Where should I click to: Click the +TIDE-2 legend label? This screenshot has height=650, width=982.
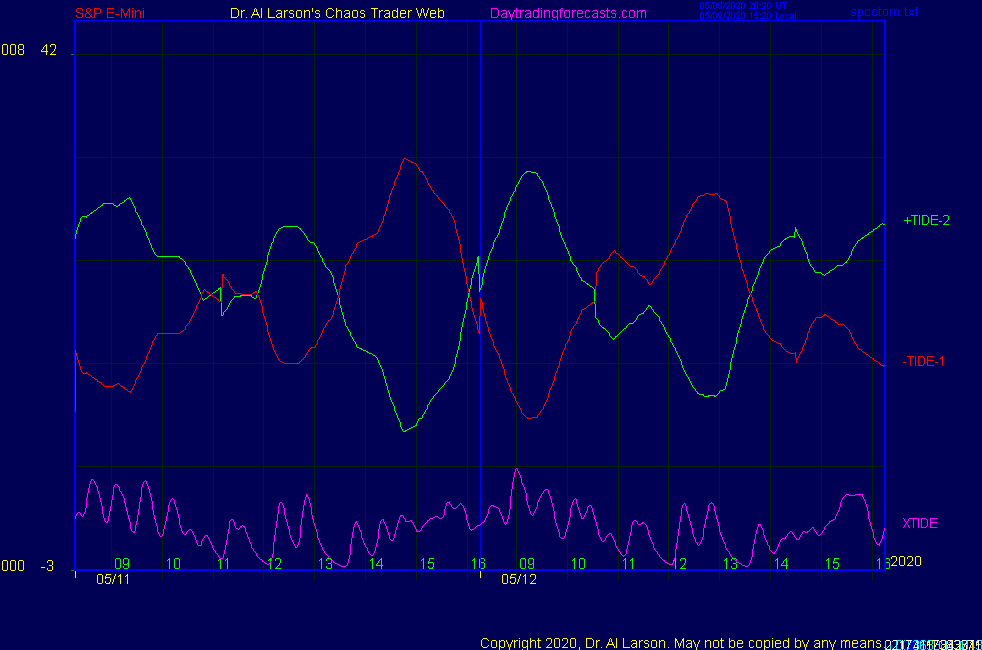pyautogui.click(x=926, y=221)
